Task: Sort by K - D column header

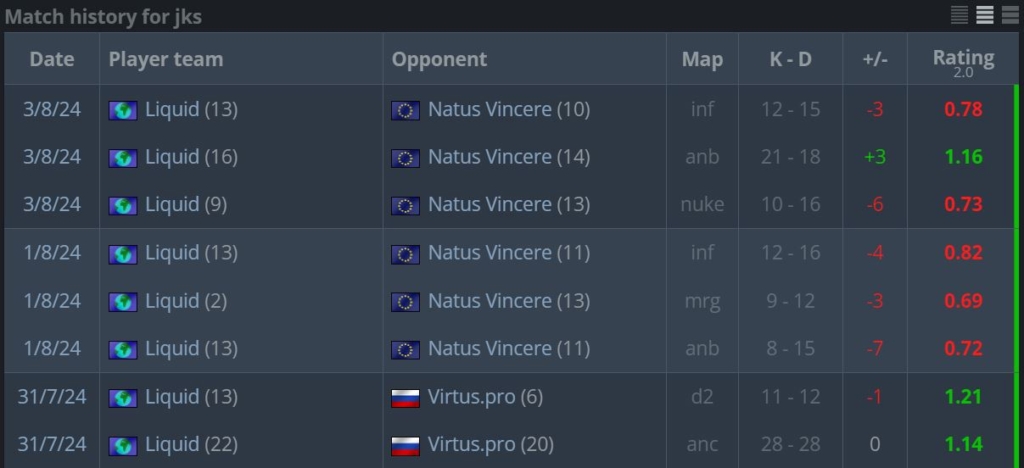Action: click(x=790, y=59)
